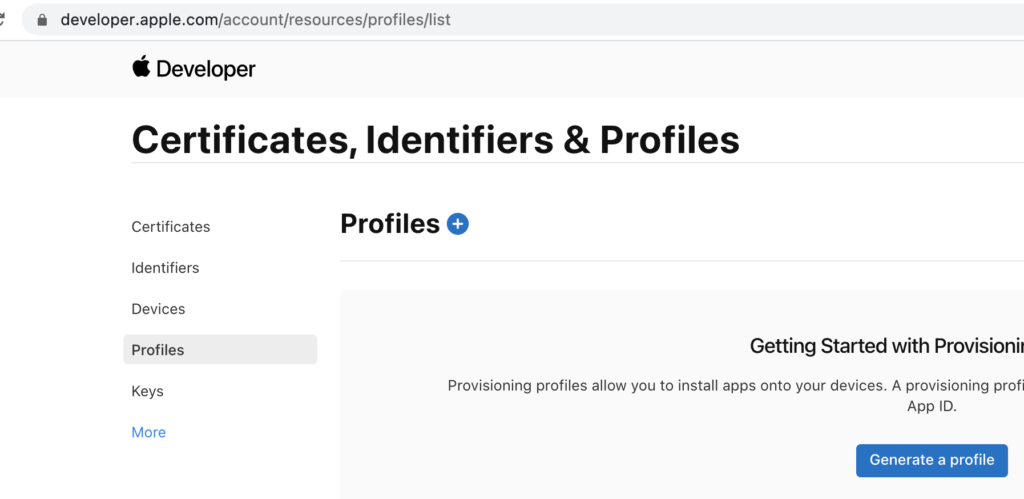Viewport: 1024px width, 499px height.
Task: Expand the blue More link in sidebar
Action: click(x=148, y=432)
